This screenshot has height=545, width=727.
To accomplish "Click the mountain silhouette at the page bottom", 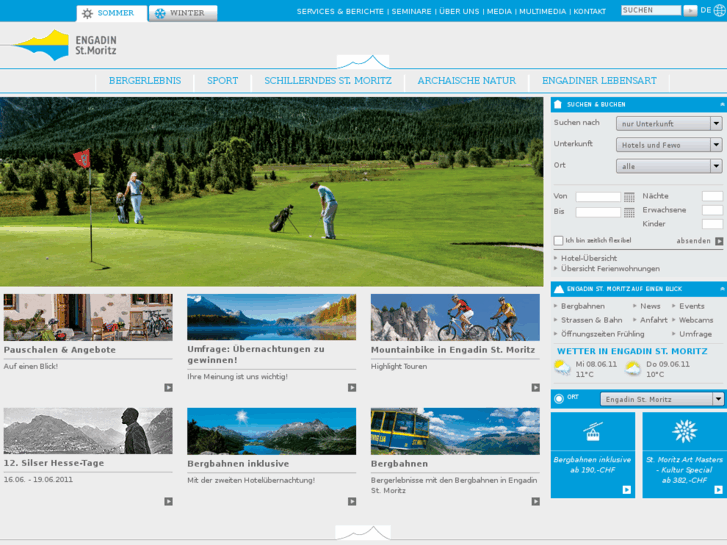I will point(363,532).
